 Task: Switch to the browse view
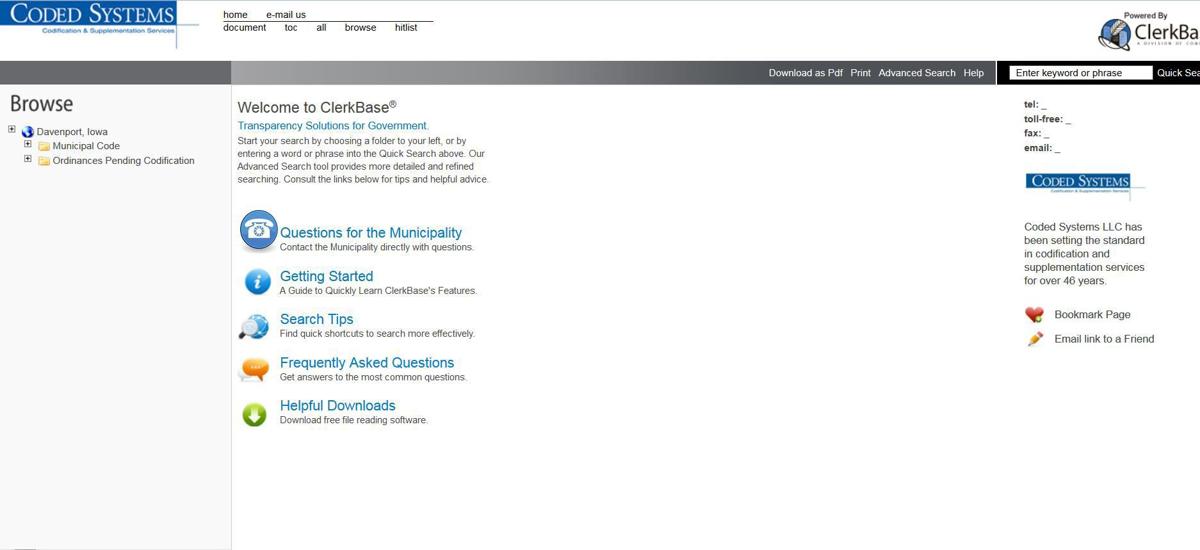click(360, 28)
